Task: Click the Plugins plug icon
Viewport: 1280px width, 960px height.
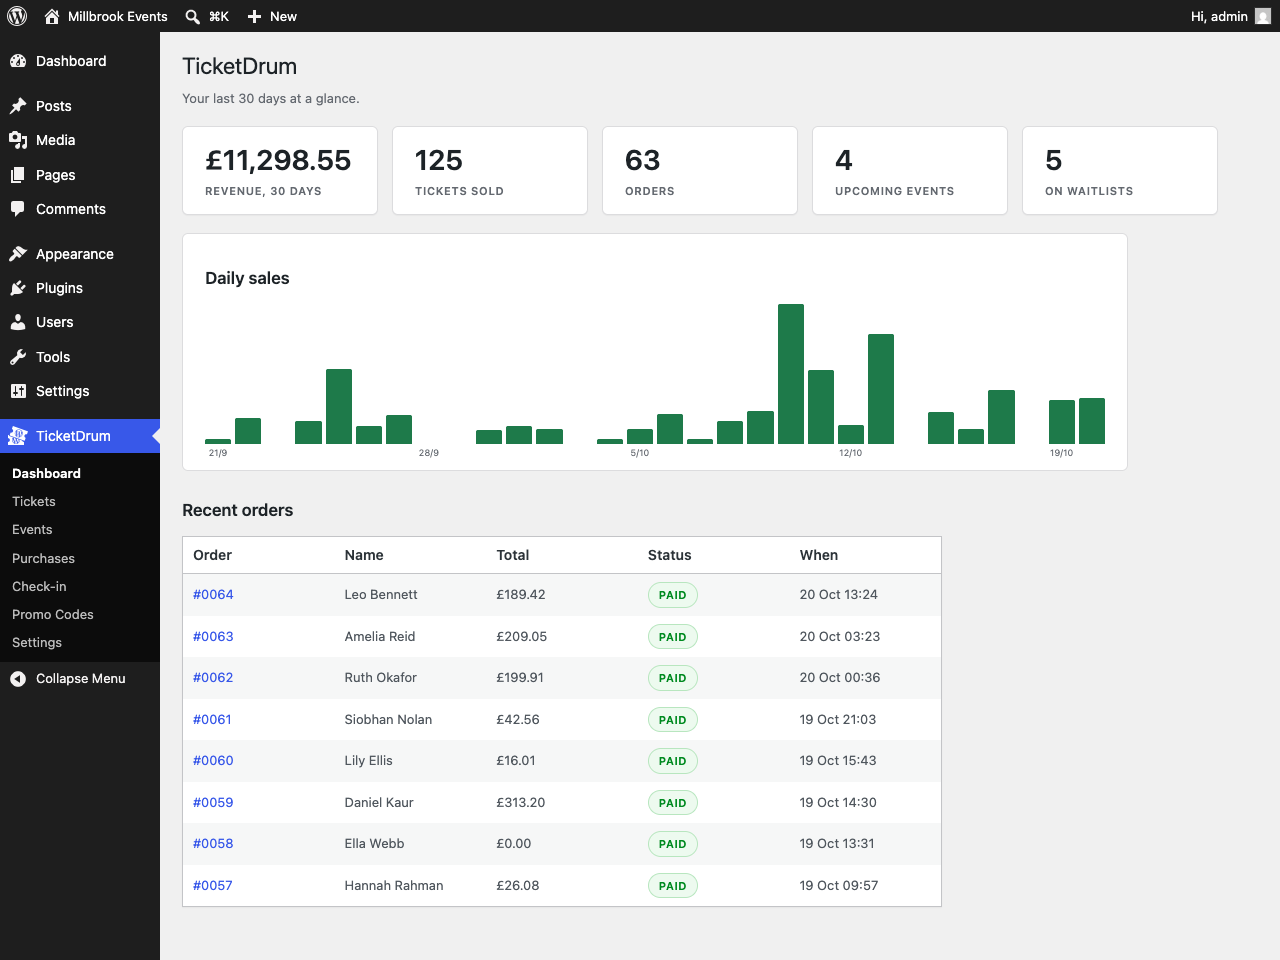Action: tap(18, 288)
